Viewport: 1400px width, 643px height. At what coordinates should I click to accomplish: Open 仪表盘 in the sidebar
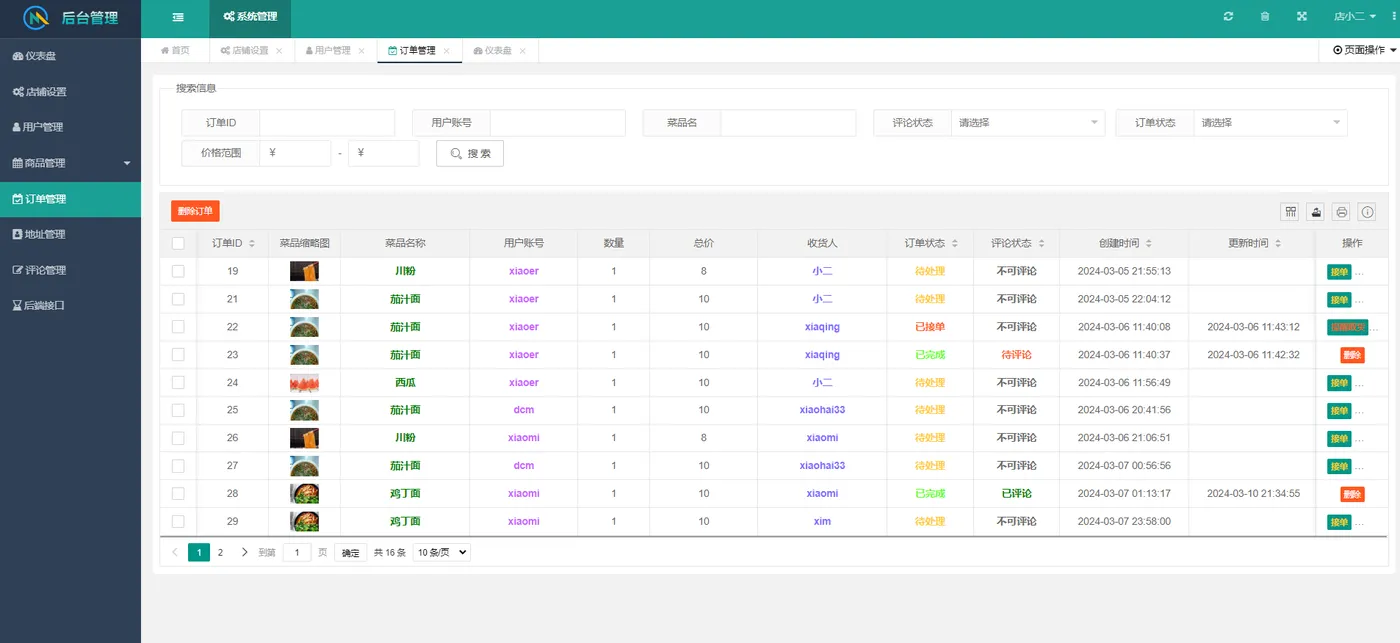[70, 56]
